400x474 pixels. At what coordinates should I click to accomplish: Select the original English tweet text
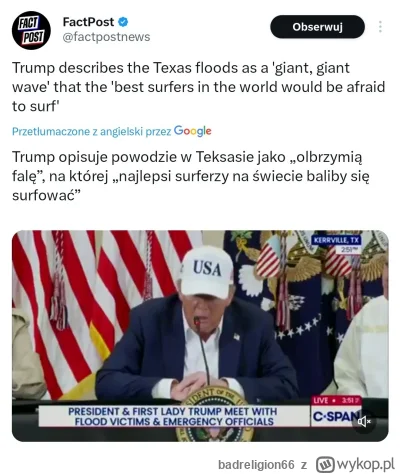coord(199,87)
